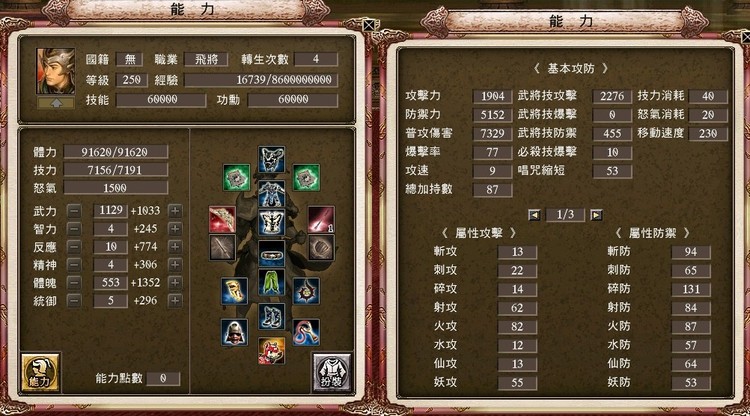750x416 pixels.
Task: Open the red spear weapon slot
Action: (321, 219)
